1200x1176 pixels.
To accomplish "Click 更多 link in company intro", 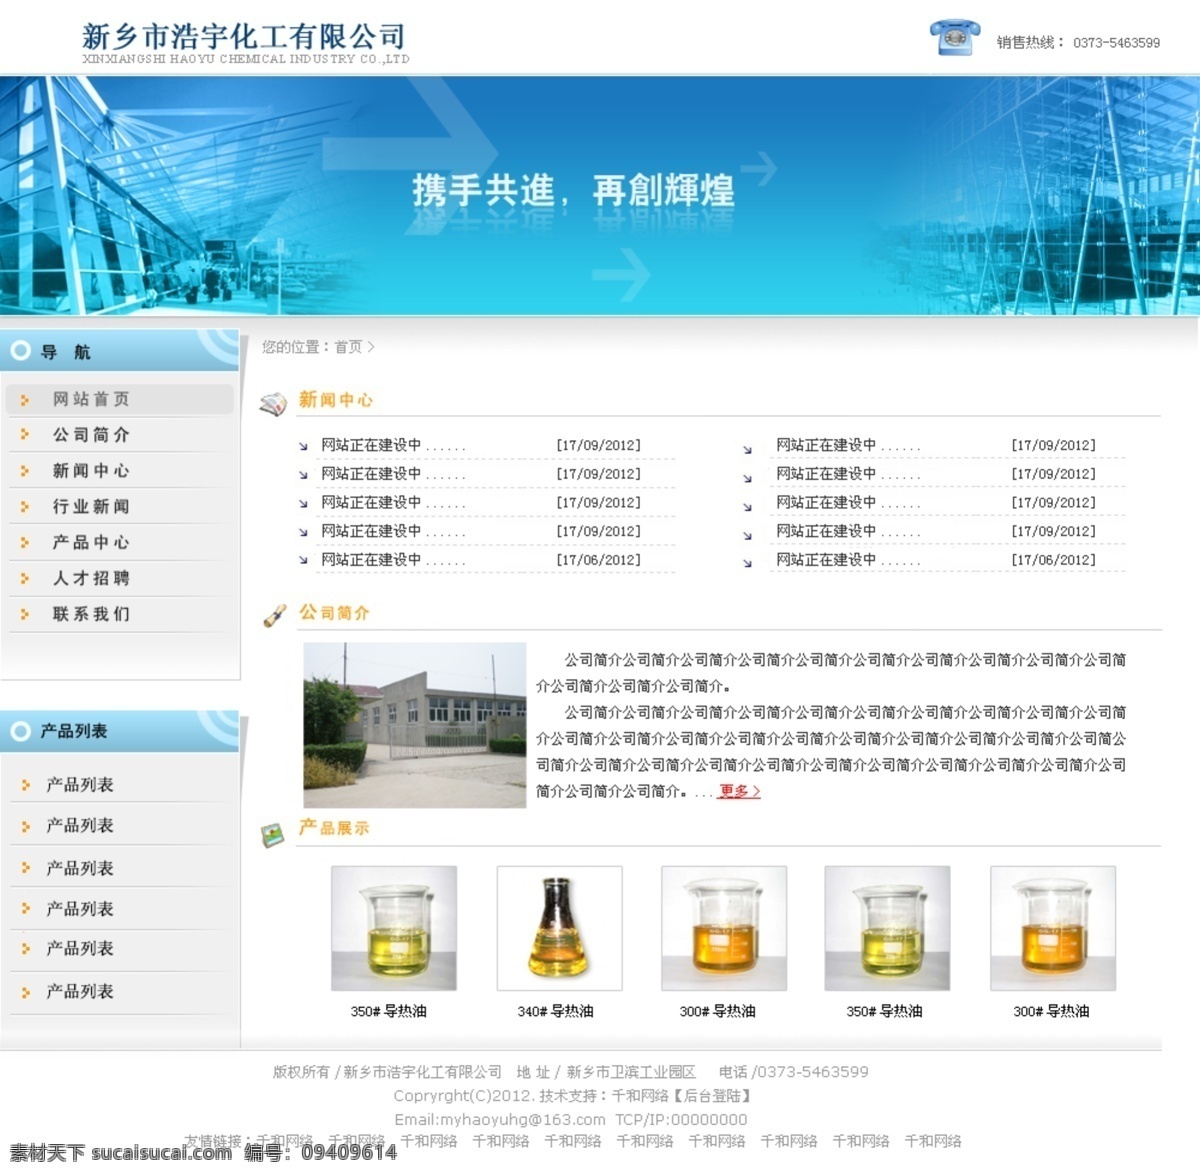I will [x=739, y=791].
